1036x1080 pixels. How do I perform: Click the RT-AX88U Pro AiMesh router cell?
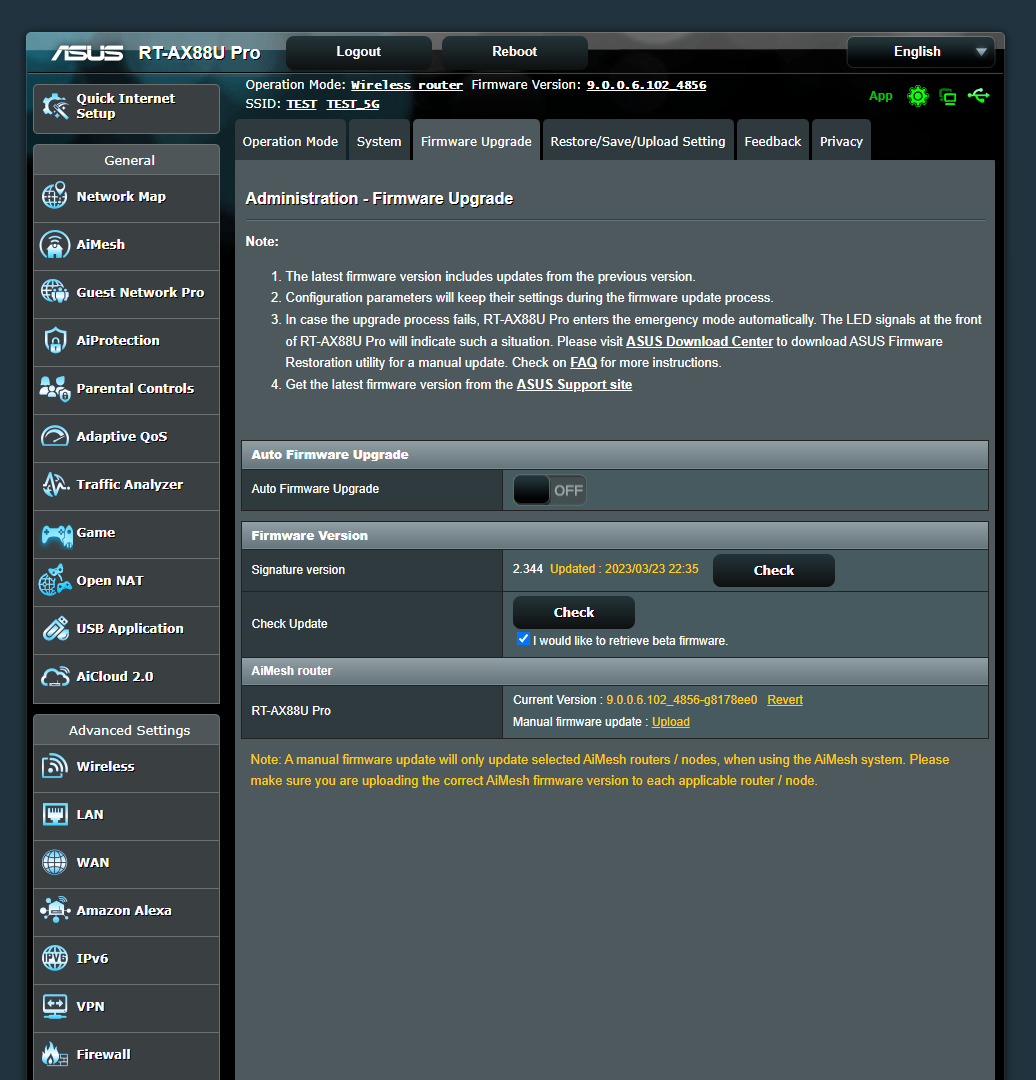[372, 711]
